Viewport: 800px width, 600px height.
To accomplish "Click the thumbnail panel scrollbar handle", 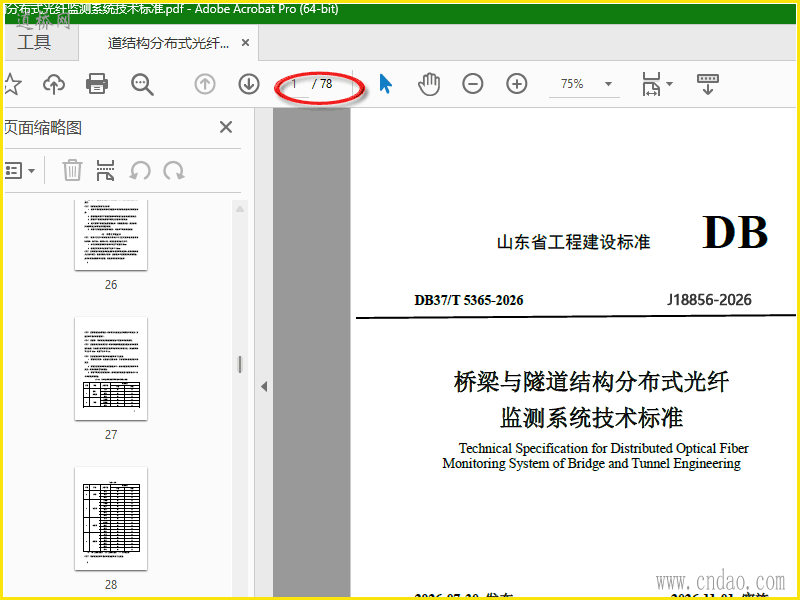I will 240,364.
